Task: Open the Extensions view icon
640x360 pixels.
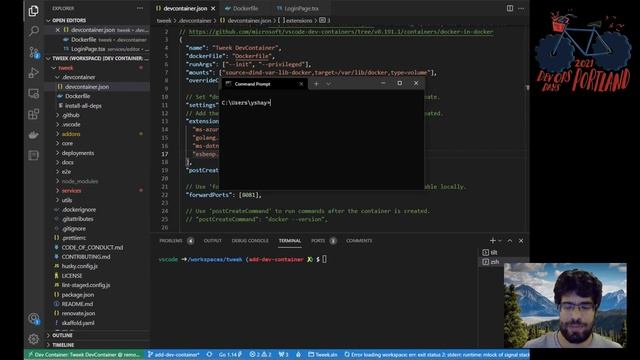Action: coord(33,114)
